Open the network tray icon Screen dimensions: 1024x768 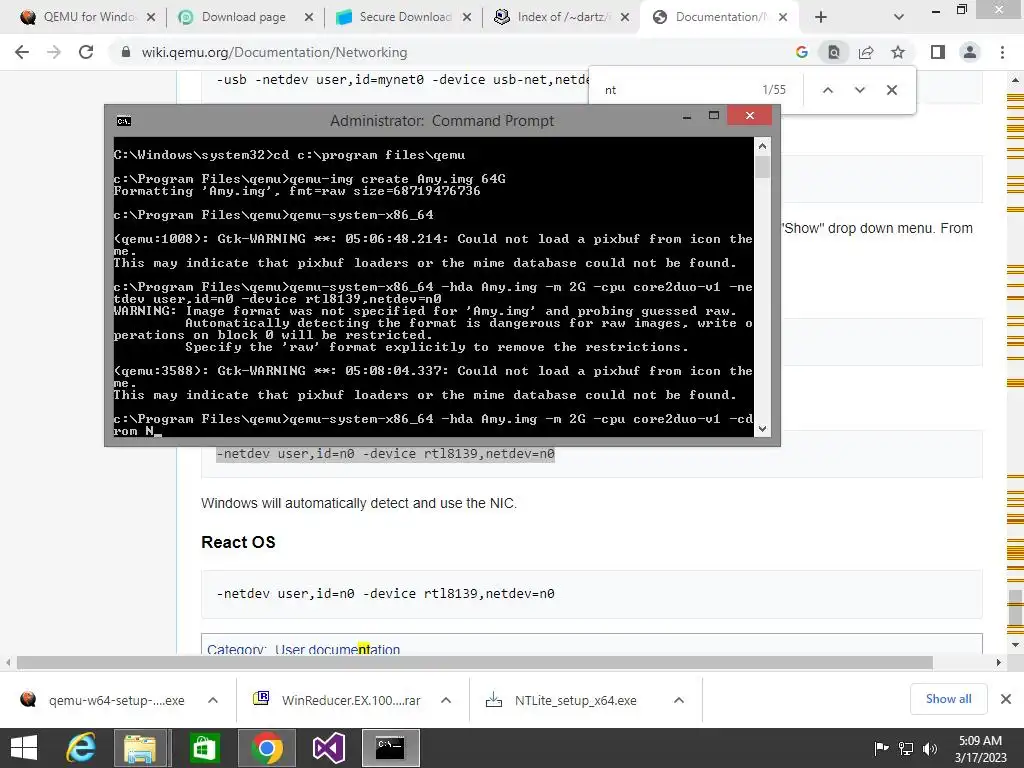click(x=906, y=748)
